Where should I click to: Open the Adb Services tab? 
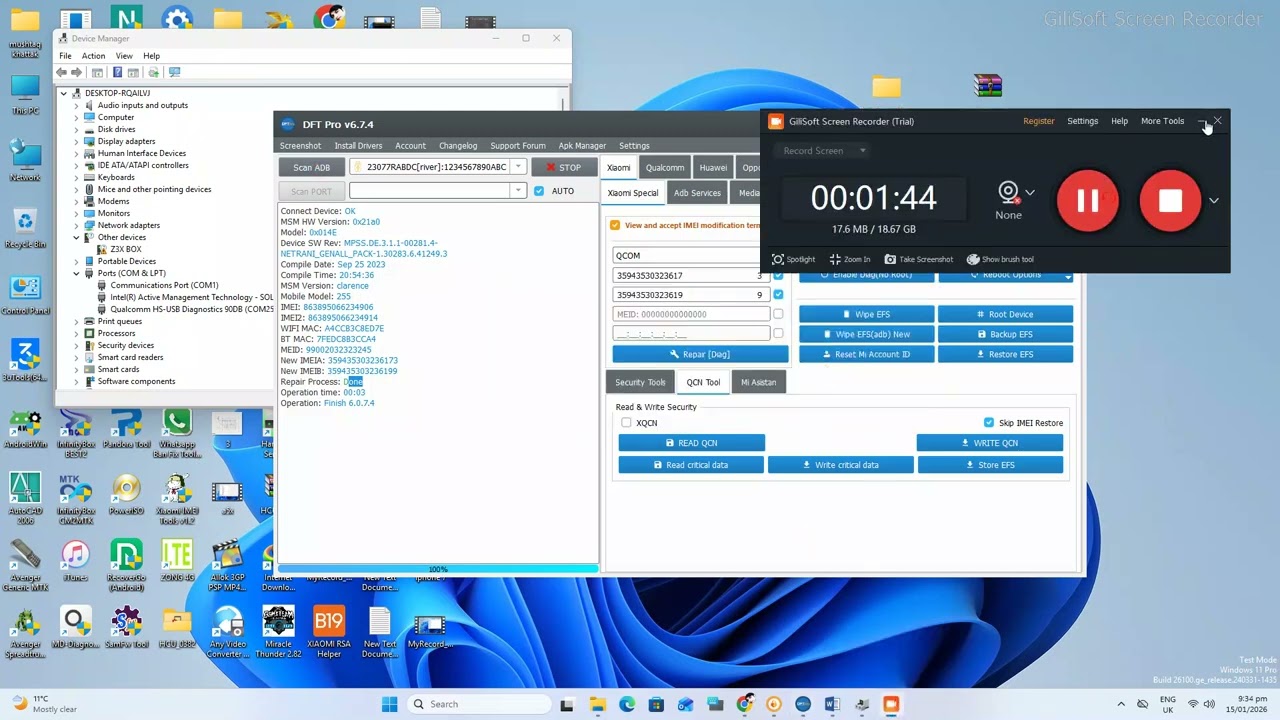pyautogui.click(x=697, y=193)
